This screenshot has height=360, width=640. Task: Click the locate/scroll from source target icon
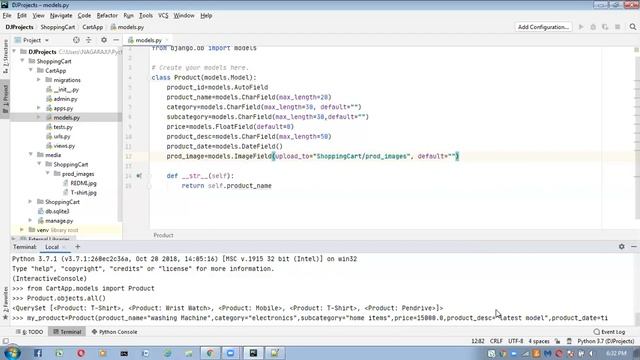[x=76, y=40]
